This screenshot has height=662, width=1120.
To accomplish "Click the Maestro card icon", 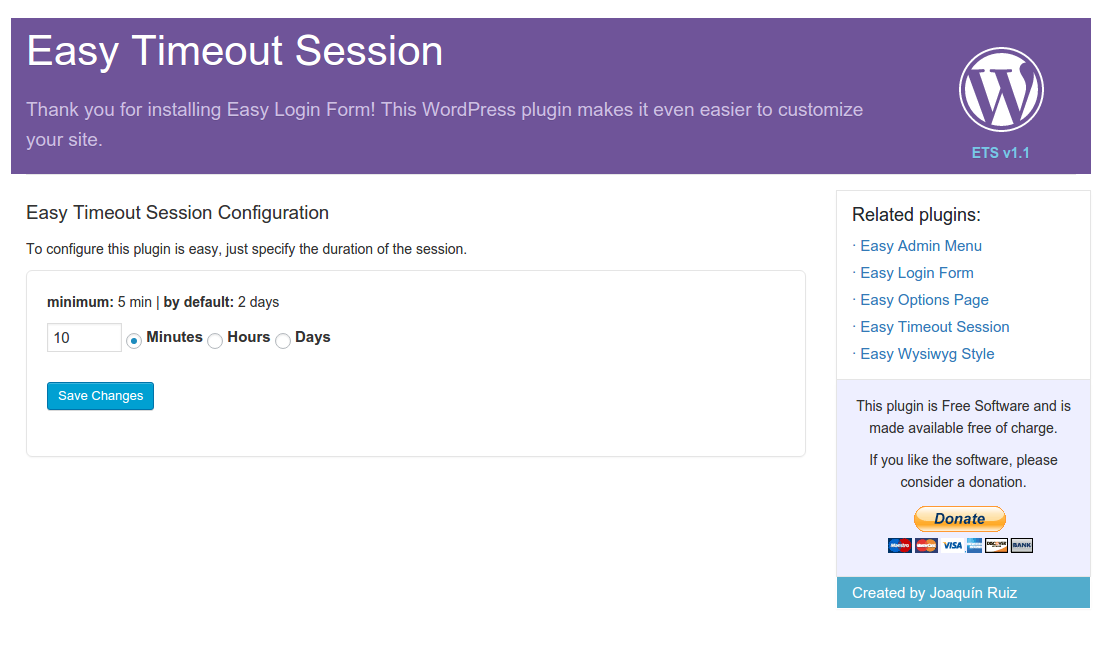I will point(900,546).
